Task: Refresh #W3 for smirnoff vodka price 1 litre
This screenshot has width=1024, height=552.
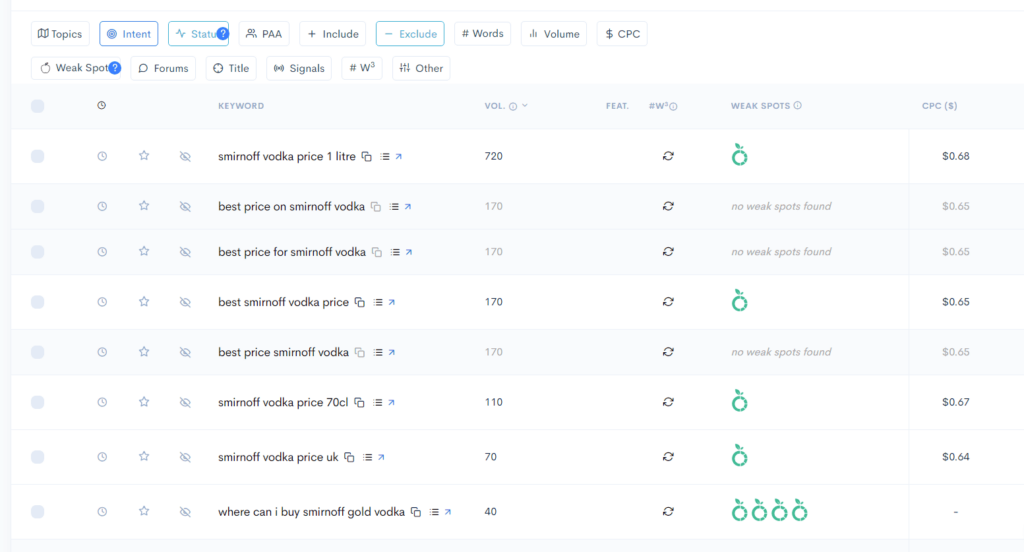Action: click(668, 156)
